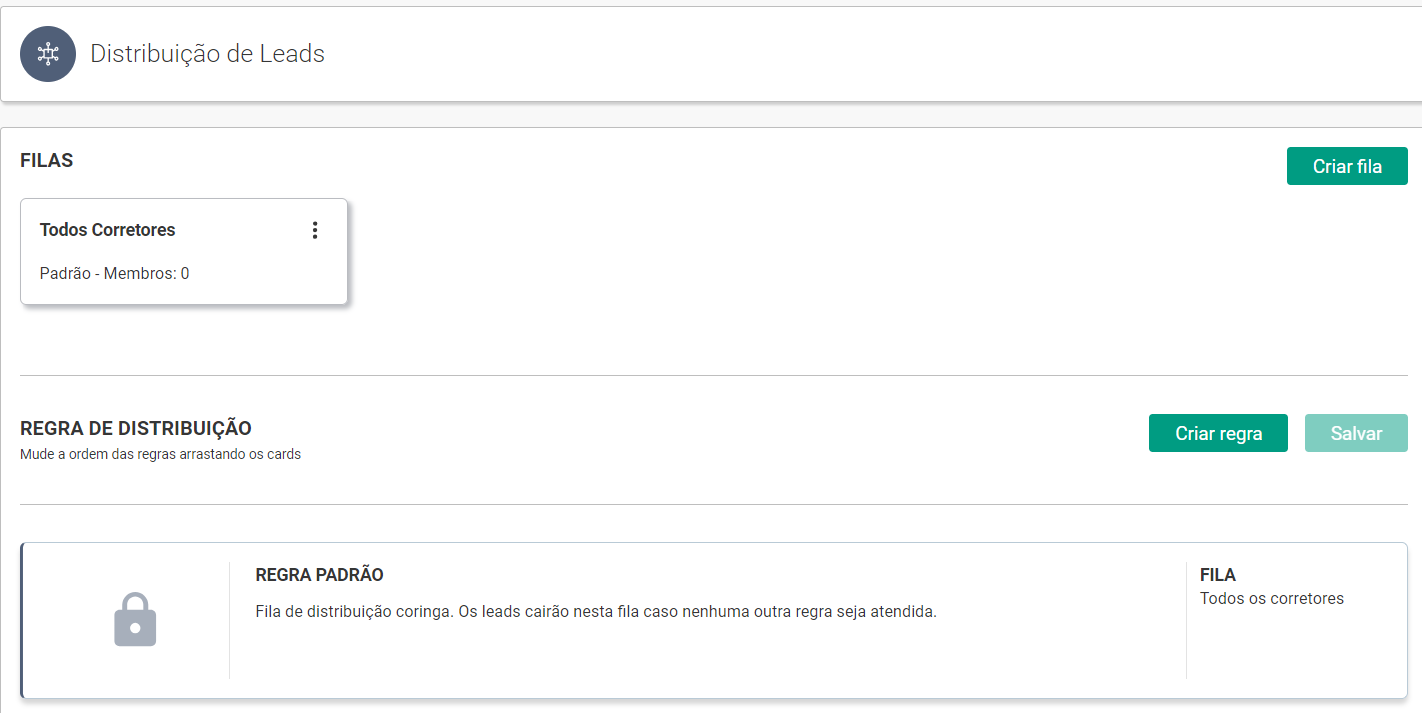Click the FILAS section heading
This screenshot has width=1422, height=713.
tap(46, 160)
